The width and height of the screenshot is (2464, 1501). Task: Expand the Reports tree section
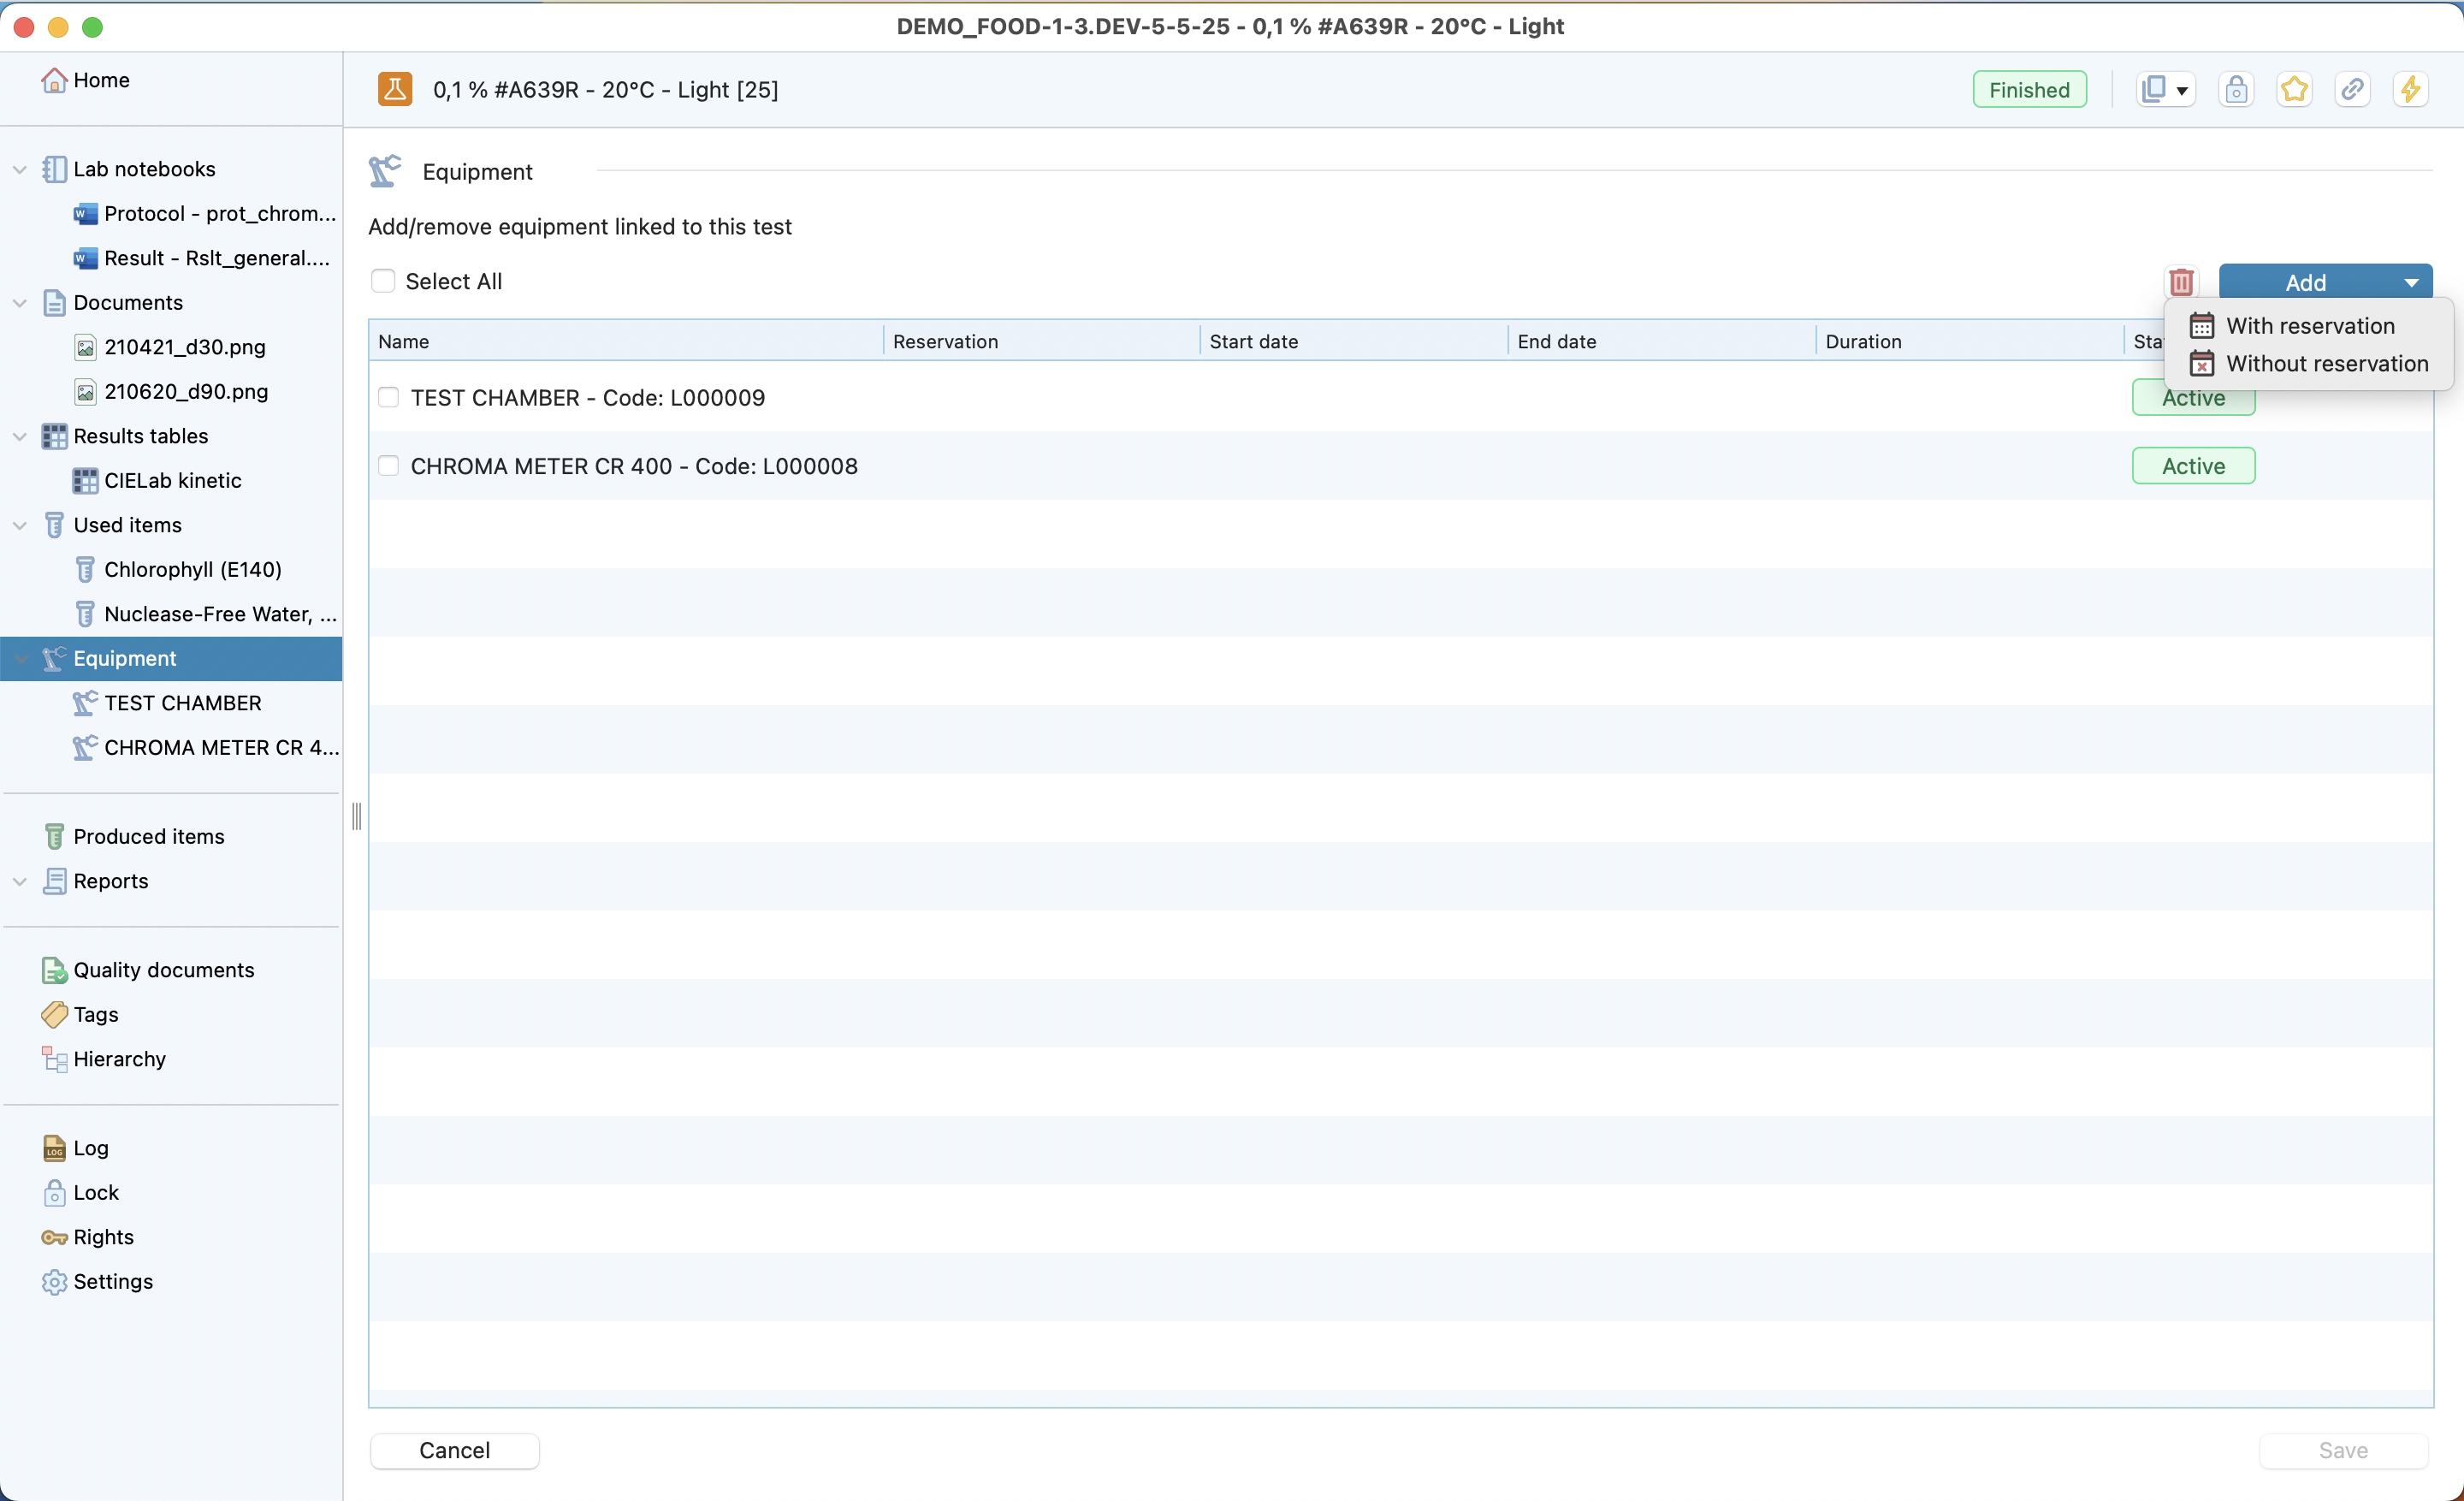pos(19,881)
